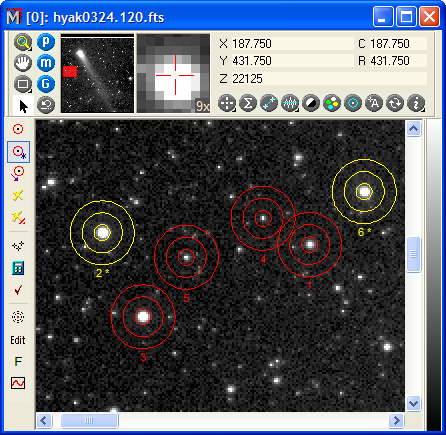Click the title bar text hyak0324.120.fts
This screenshot has height=435, width=446.
(x=109, y=17)
